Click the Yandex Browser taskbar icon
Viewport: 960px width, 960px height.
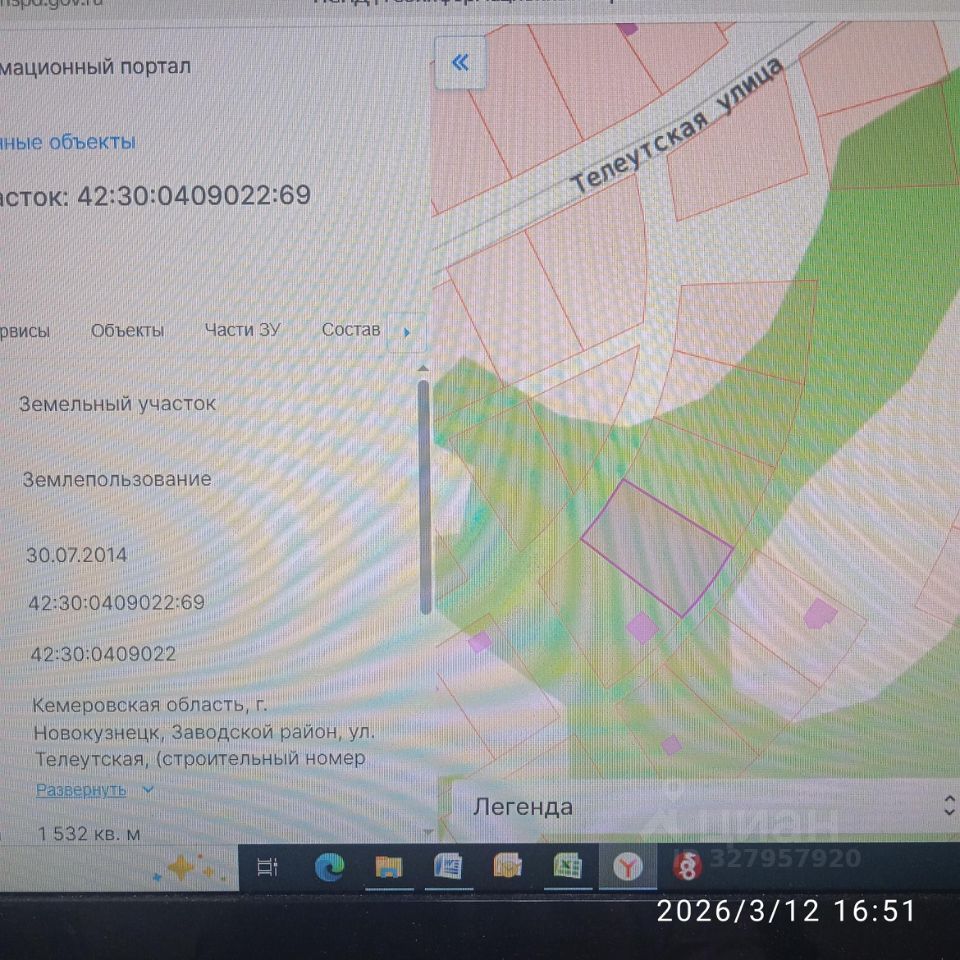(628, 867)
